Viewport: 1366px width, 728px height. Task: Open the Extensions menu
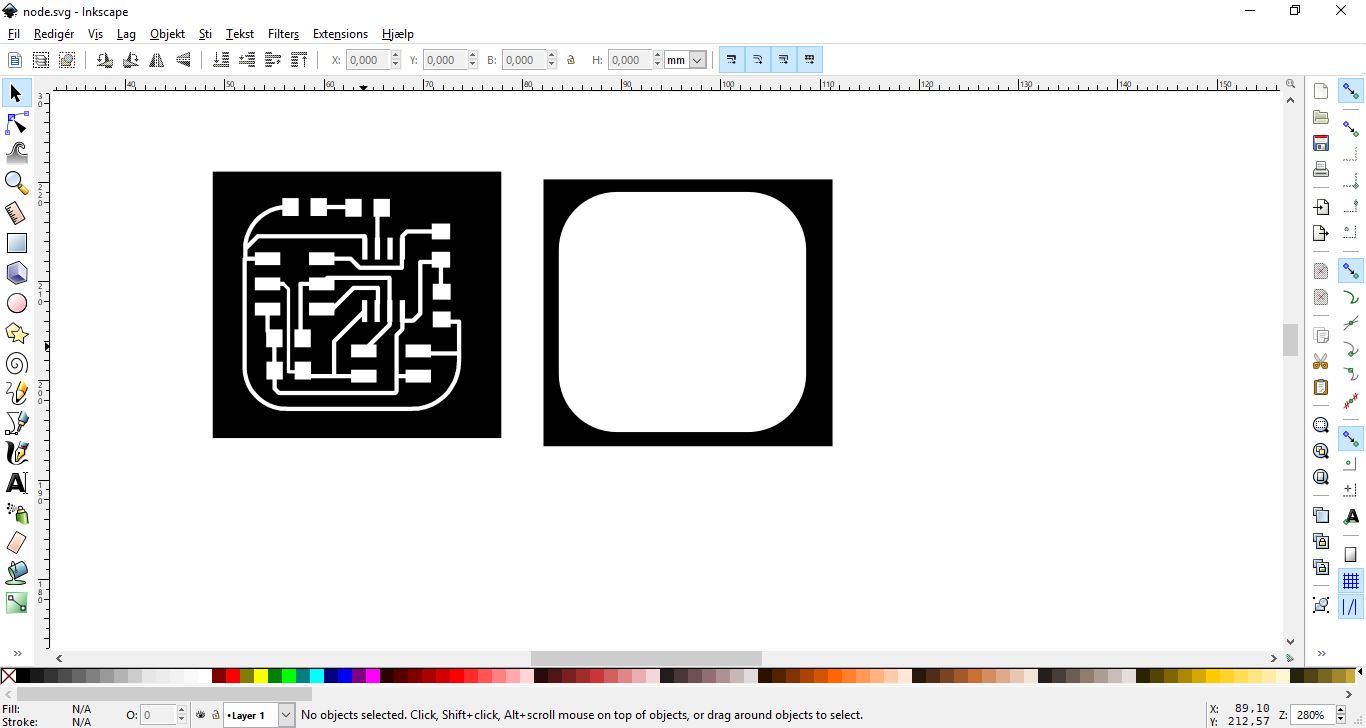pos(340,33)
